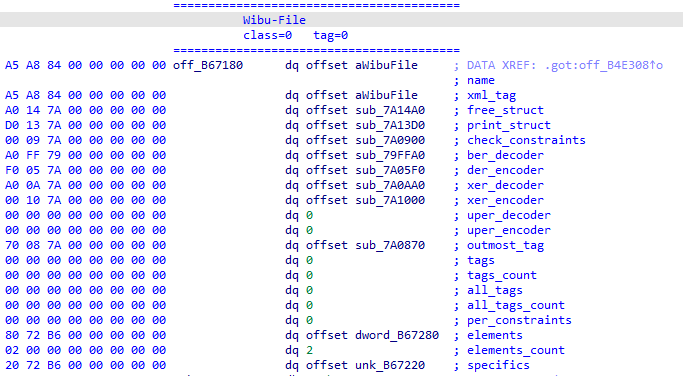The image size is (683, 376).
Task: Select hex bytes 02 00 00 row
Action: 85,350
